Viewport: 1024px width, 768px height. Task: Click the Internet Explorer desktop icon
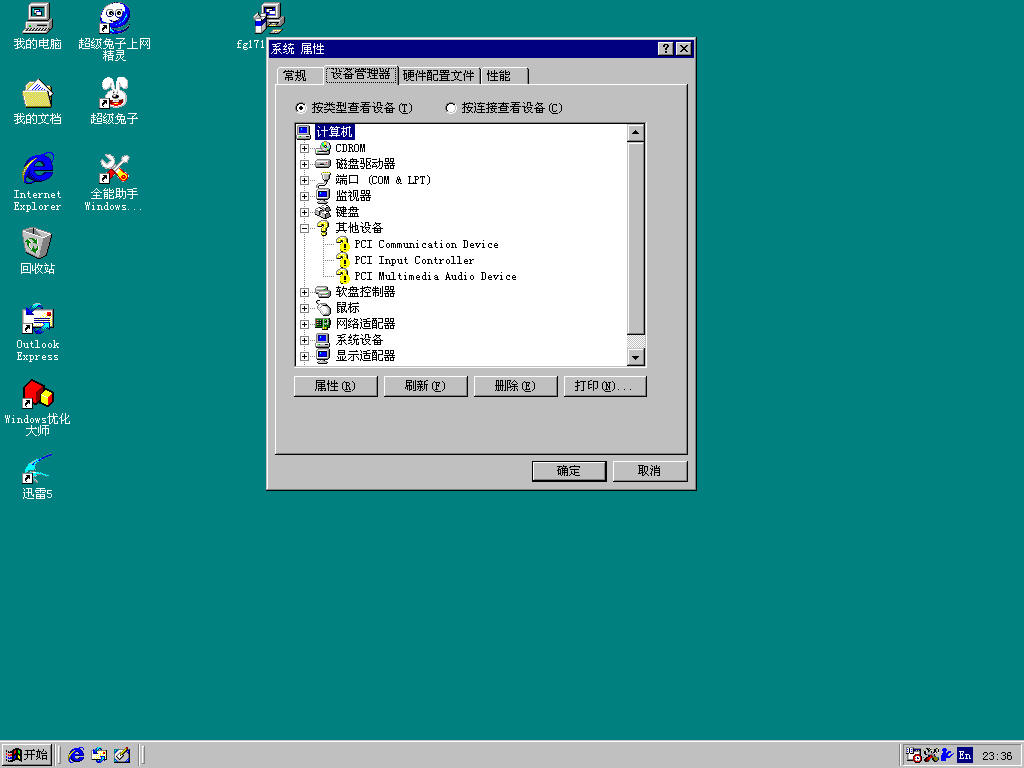tap(37, 182)
